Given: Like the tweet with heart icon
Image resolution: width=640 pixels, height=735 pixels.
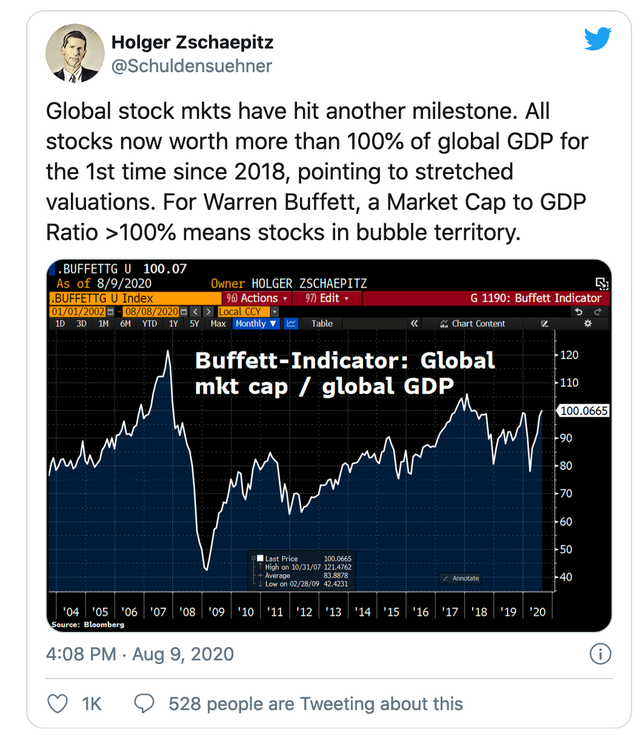Looking at the screenshot, I should click(x=58, y=704).
